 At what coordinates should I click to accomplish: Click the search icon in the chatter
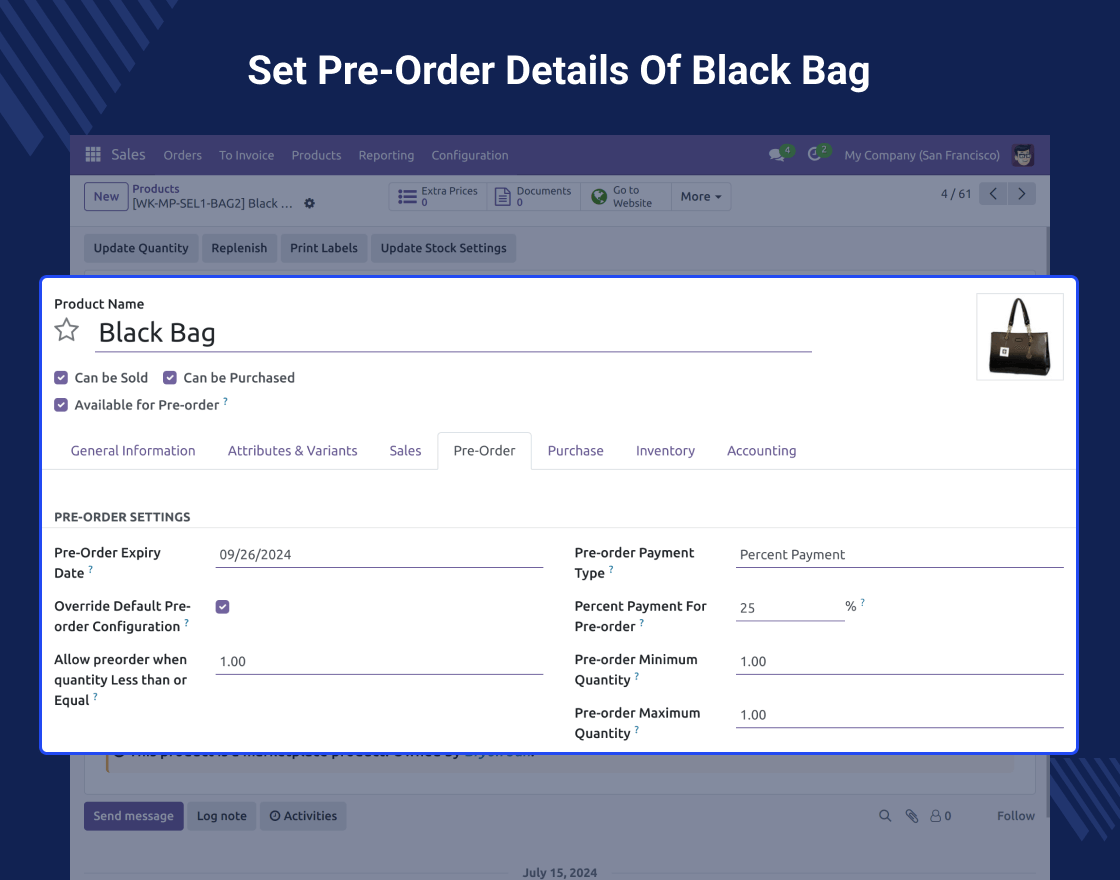(884, 816)
